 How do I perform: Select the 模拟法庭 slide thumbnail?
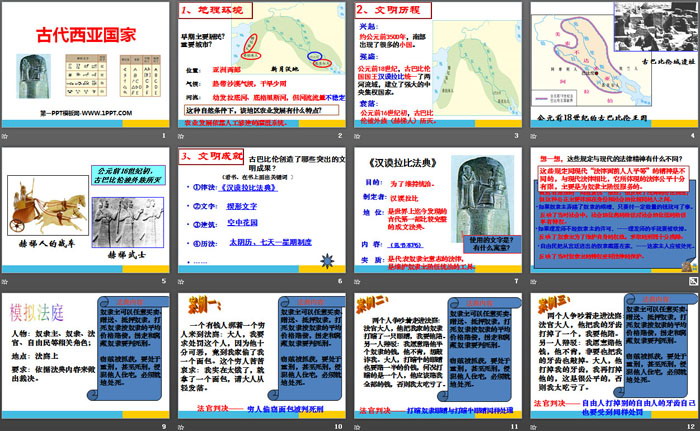tap(85, 356)
